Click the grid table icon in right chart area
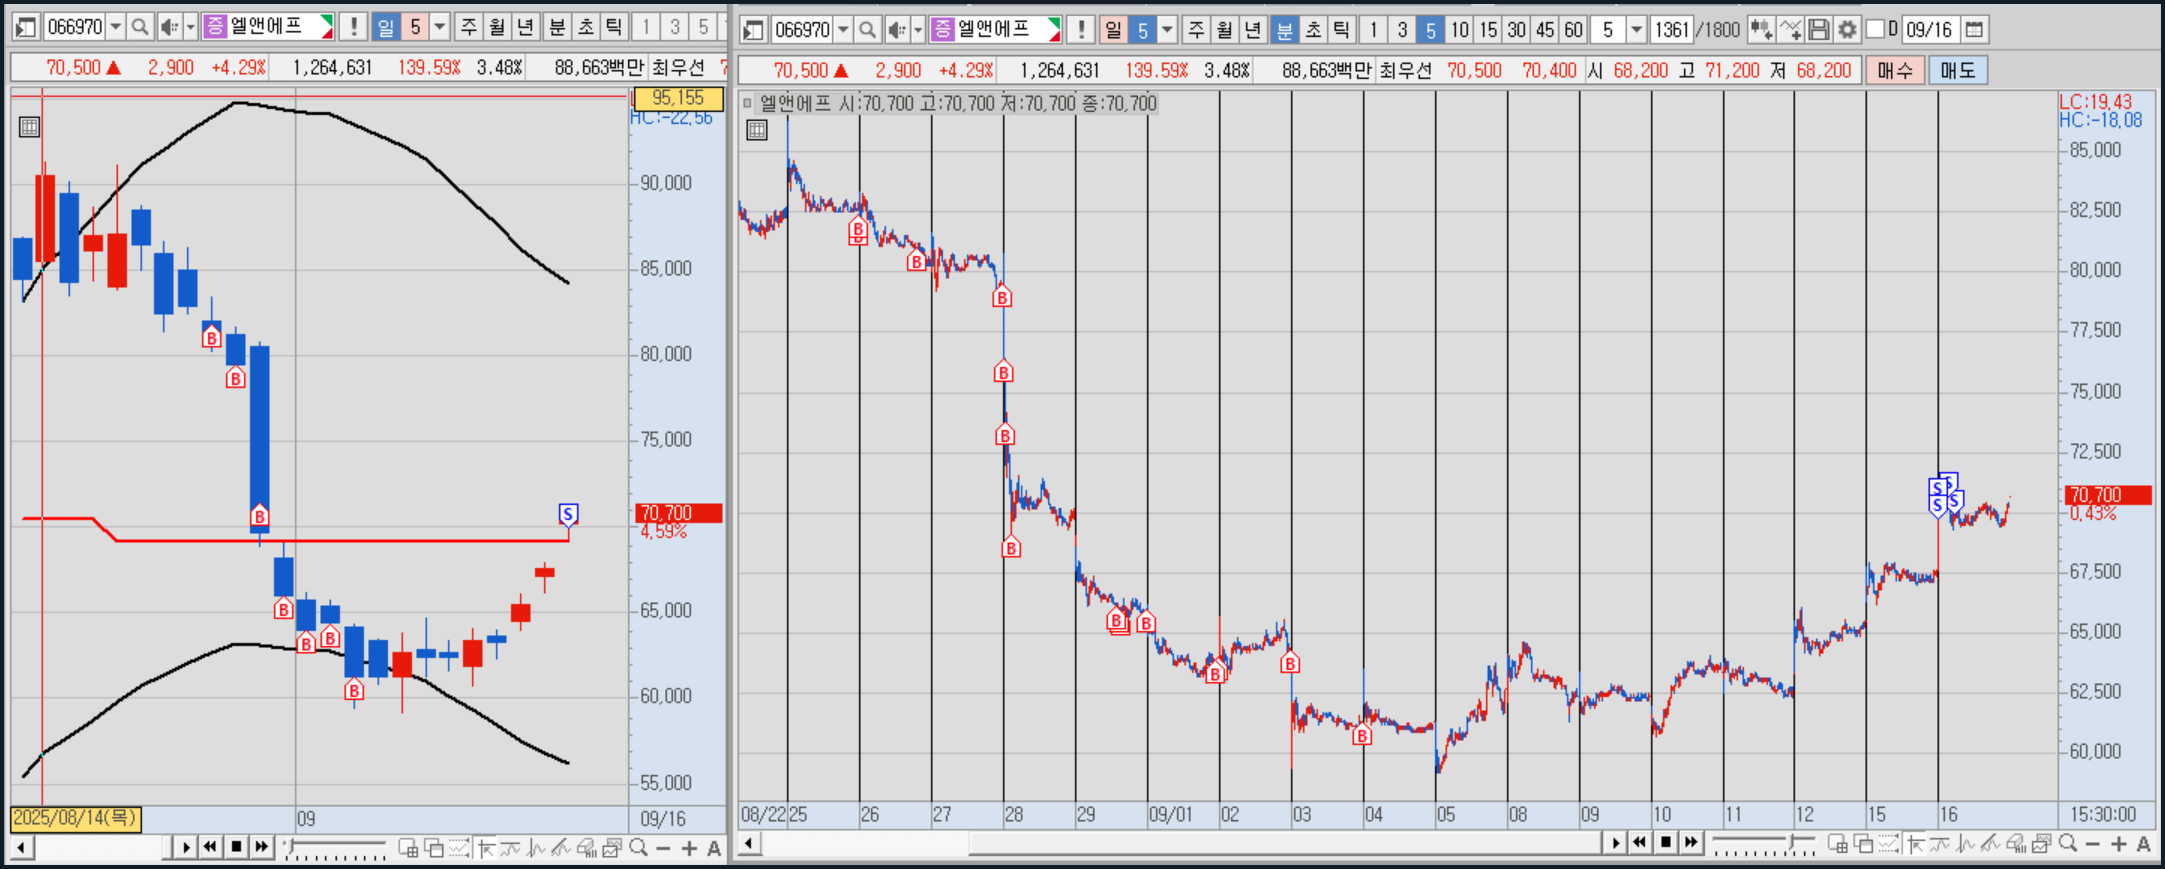2165x869 pixels. tap(757, 130)
